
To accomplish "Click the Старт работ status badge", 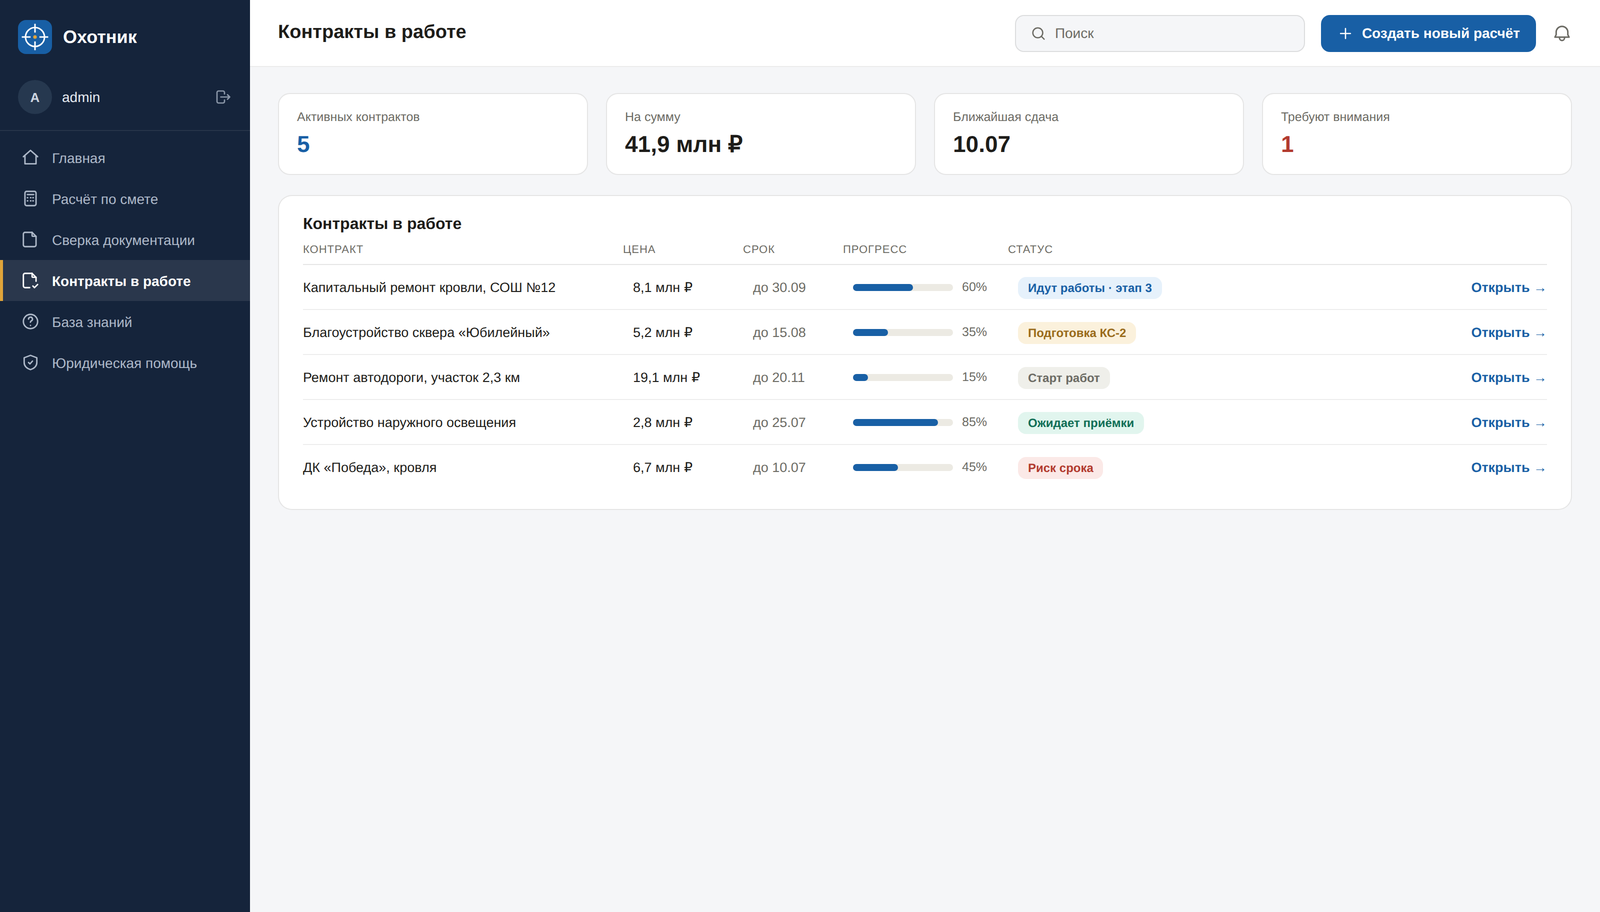I will click(1064, 378).
